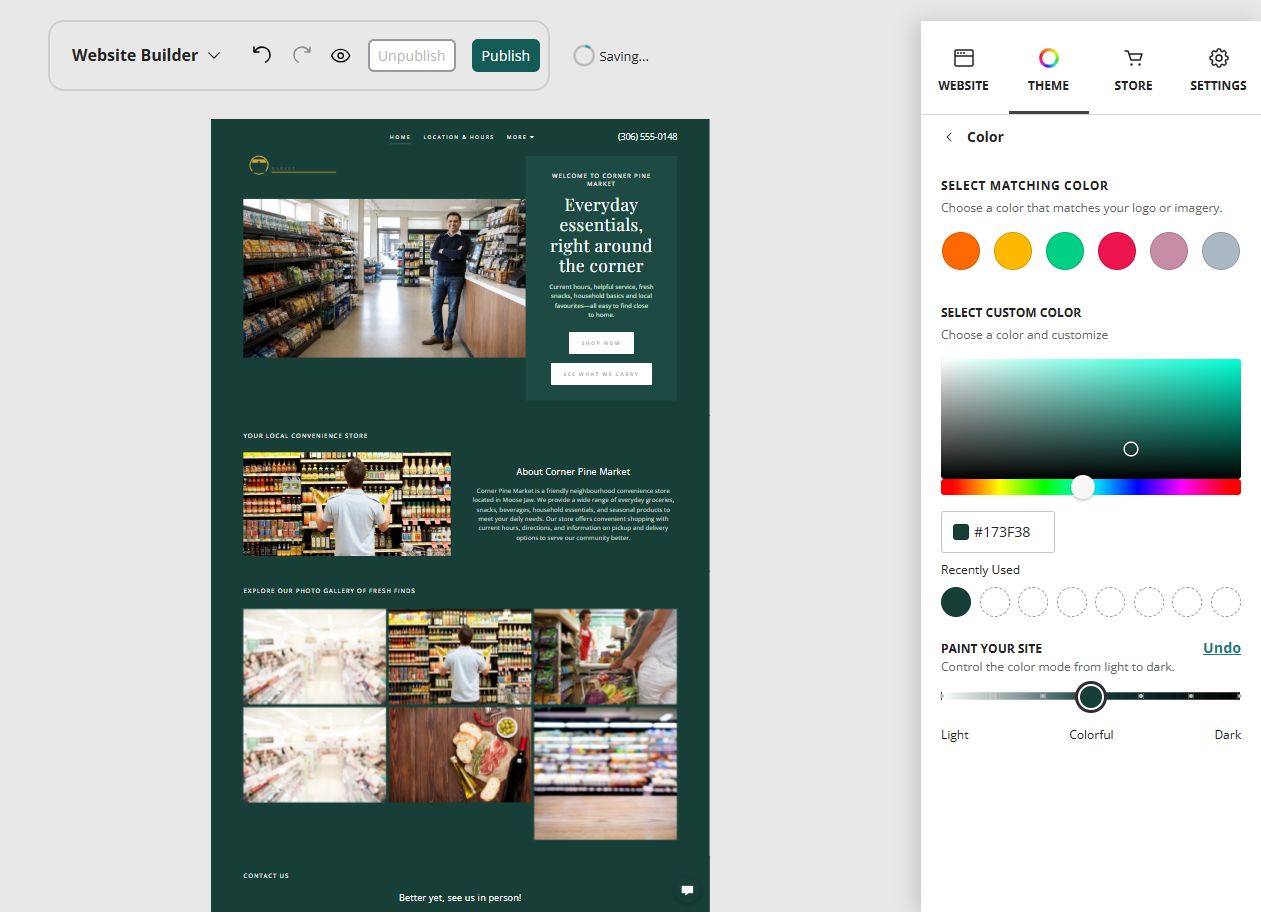1261x912 pixels.
Task: Select the green matching color swatch
Action: [1065, 251]
